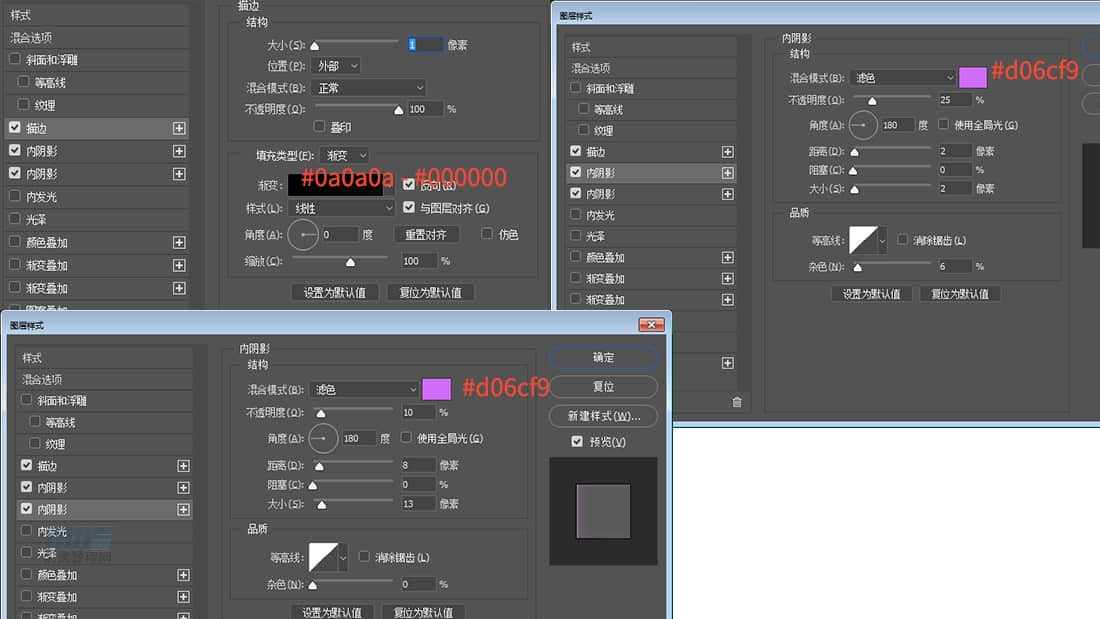Open 混合模式 滤色 dropdown in background 内阴影 dialog
This screenshot has height=619, width=1100.
[x=903, y=78]
